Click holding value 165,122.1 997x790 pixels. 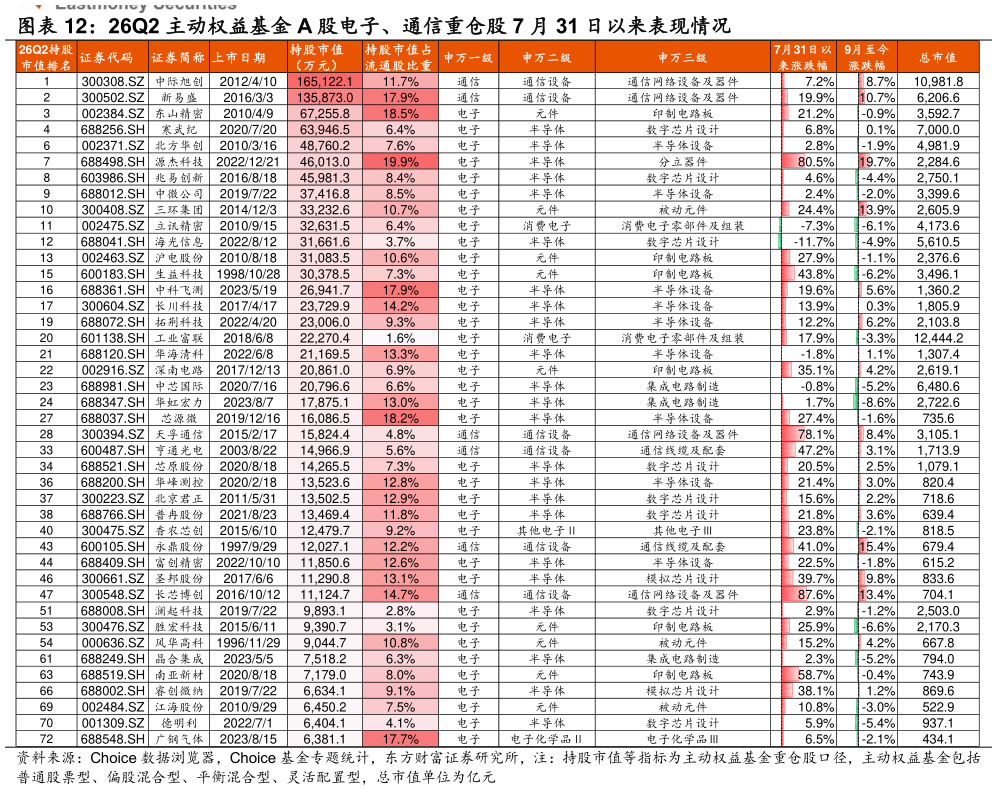[x=324, y=82]
